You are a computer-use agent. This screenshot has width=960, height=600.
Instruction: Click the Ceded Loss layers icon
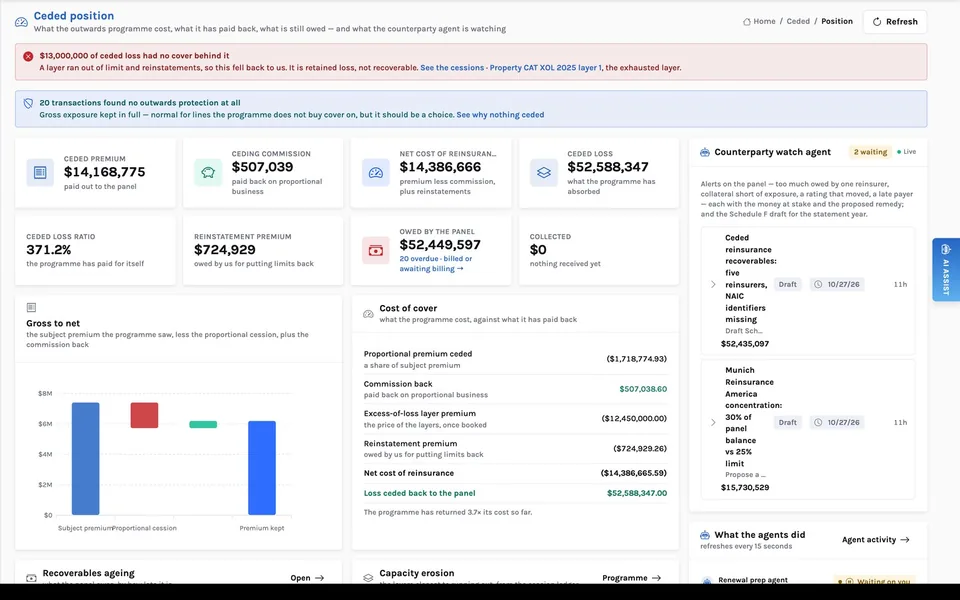544,173
